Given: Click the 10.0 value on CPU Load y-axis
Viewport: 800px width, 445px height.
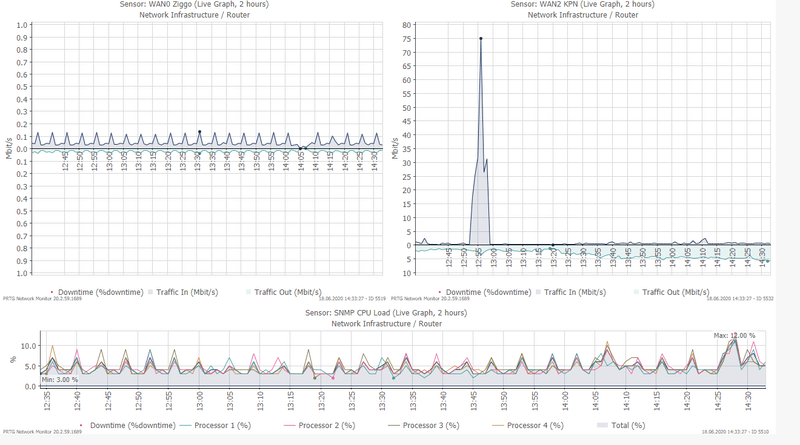Looking at the screenshot, I should click(x=29, y=346).
